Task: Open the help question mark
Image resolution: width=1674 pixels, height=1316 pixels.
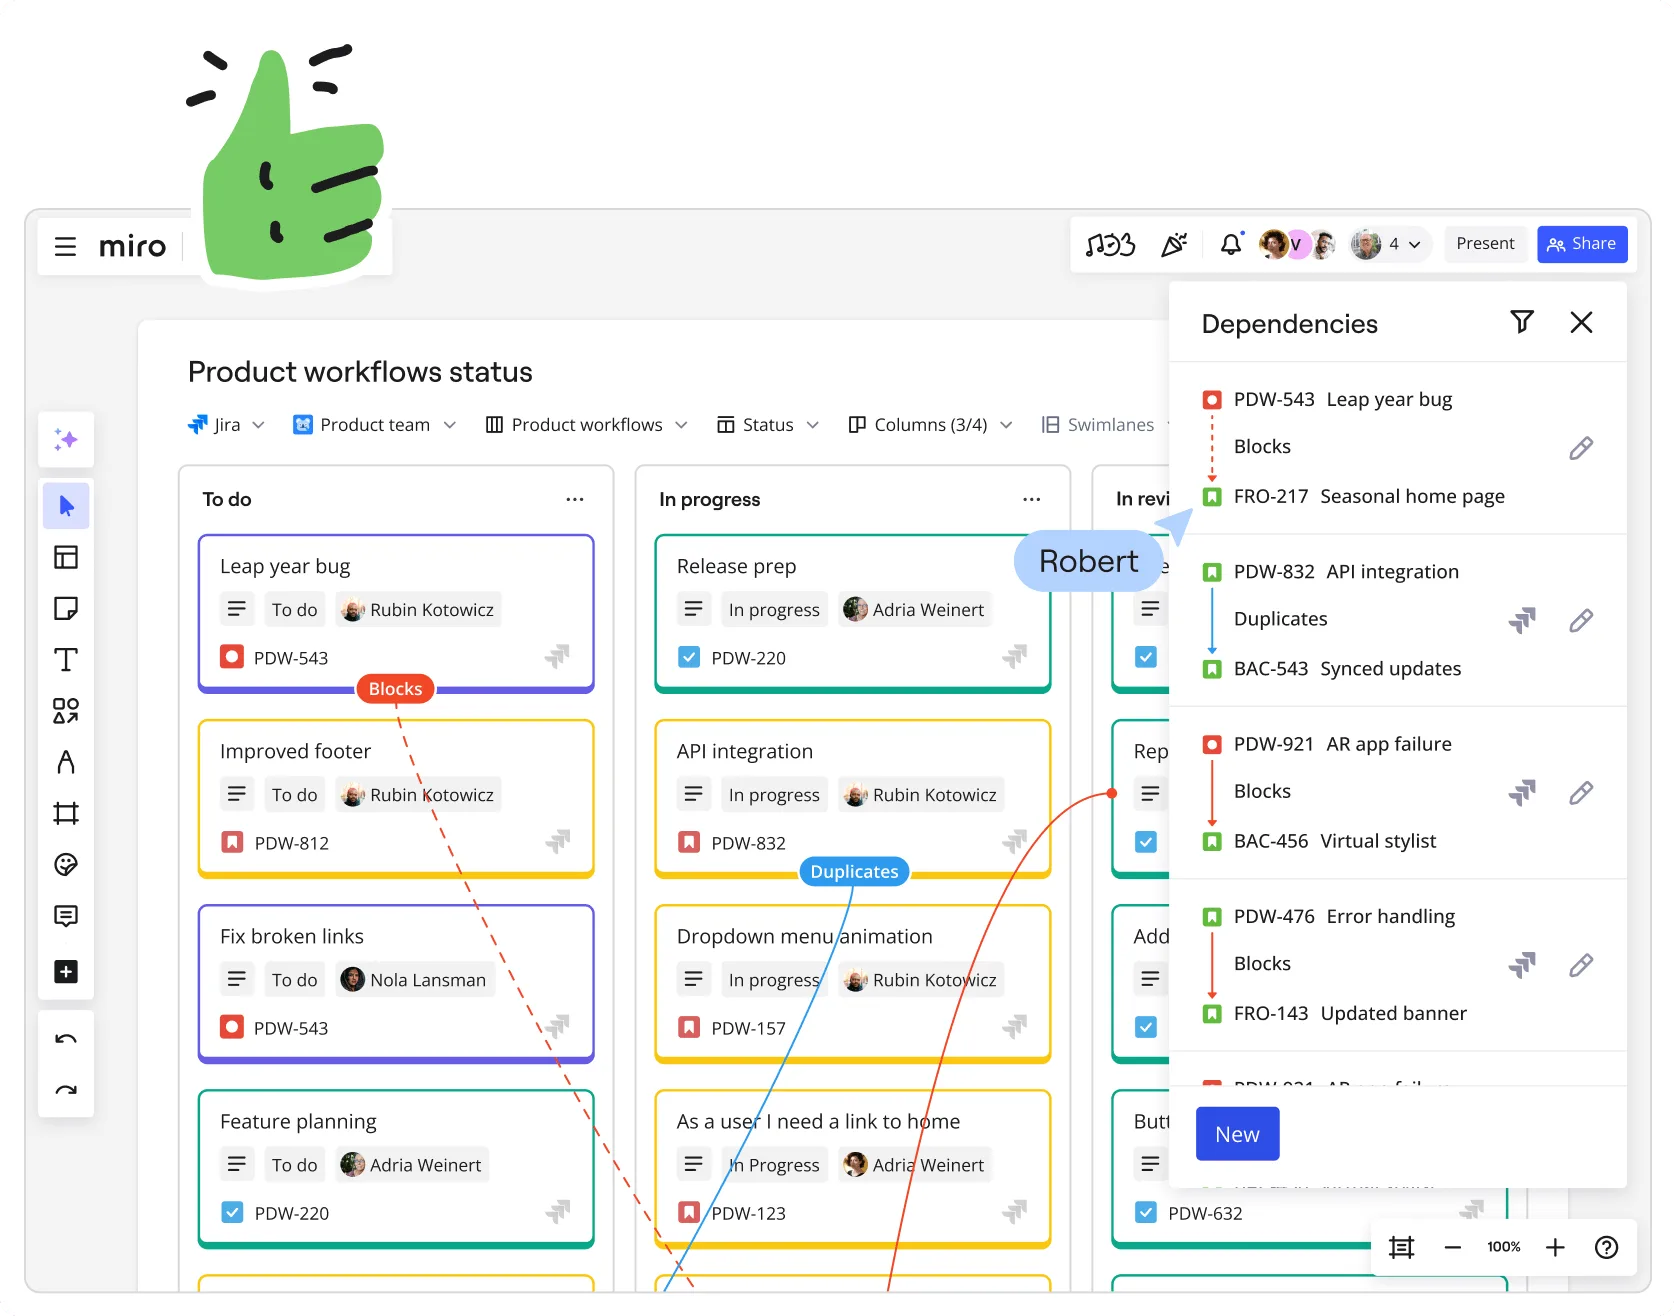Action: 1606,1247
